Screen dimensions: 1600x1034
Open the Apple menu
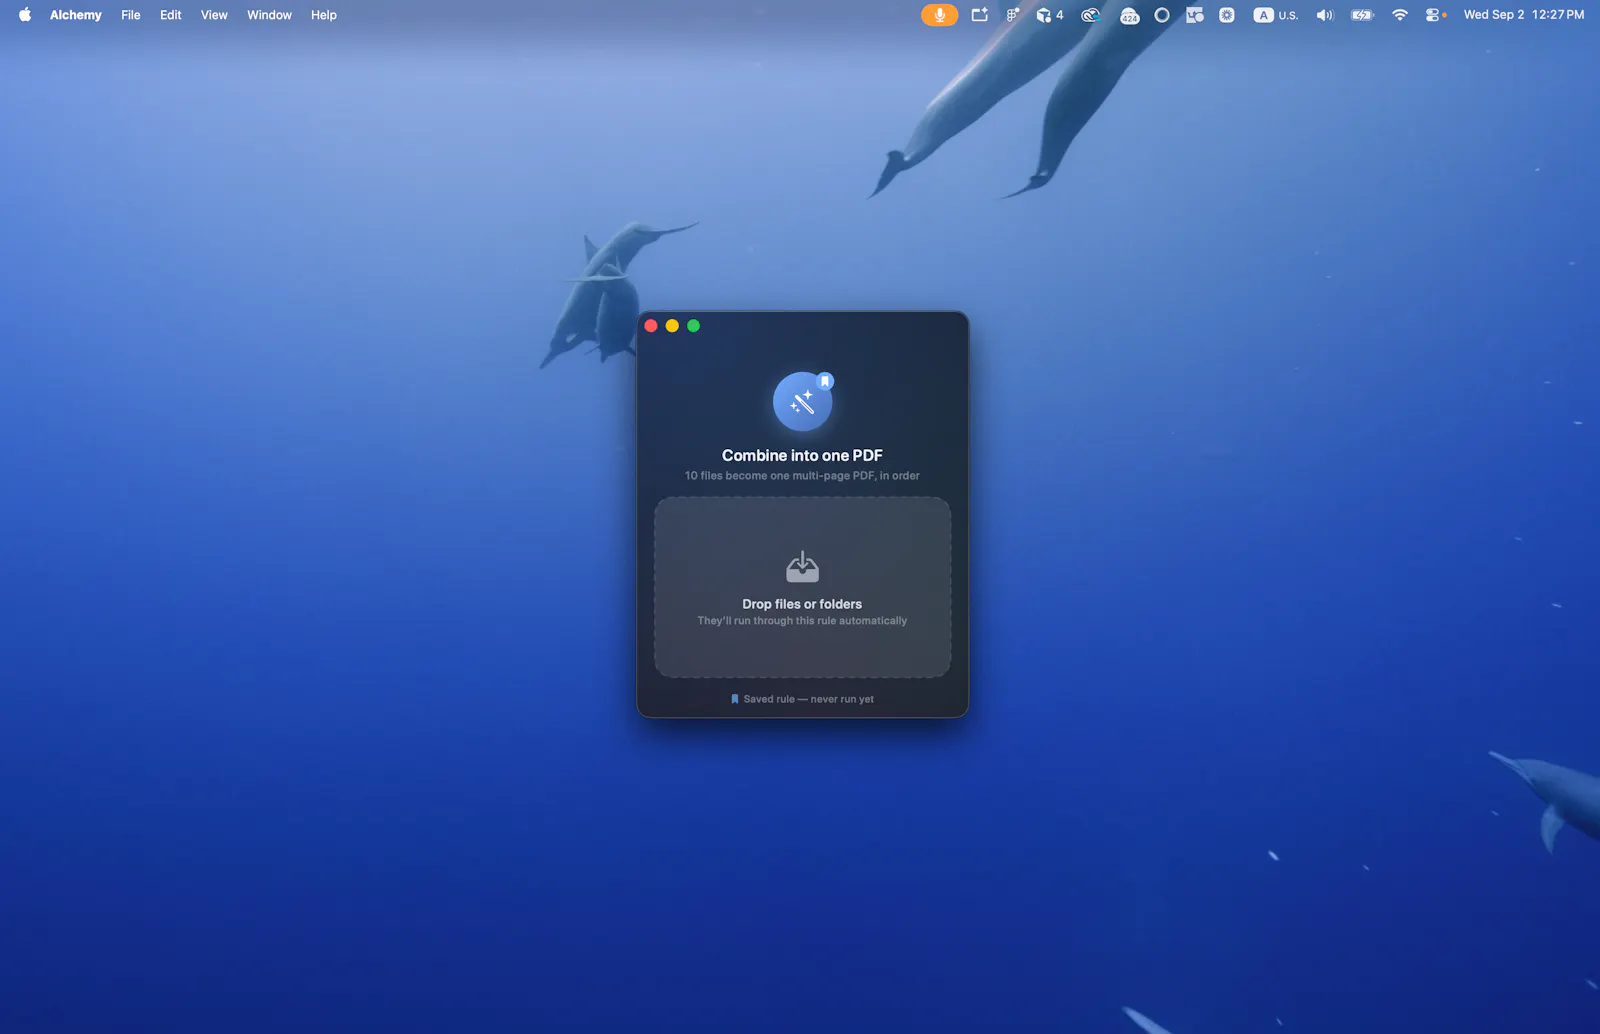[25, 15]
